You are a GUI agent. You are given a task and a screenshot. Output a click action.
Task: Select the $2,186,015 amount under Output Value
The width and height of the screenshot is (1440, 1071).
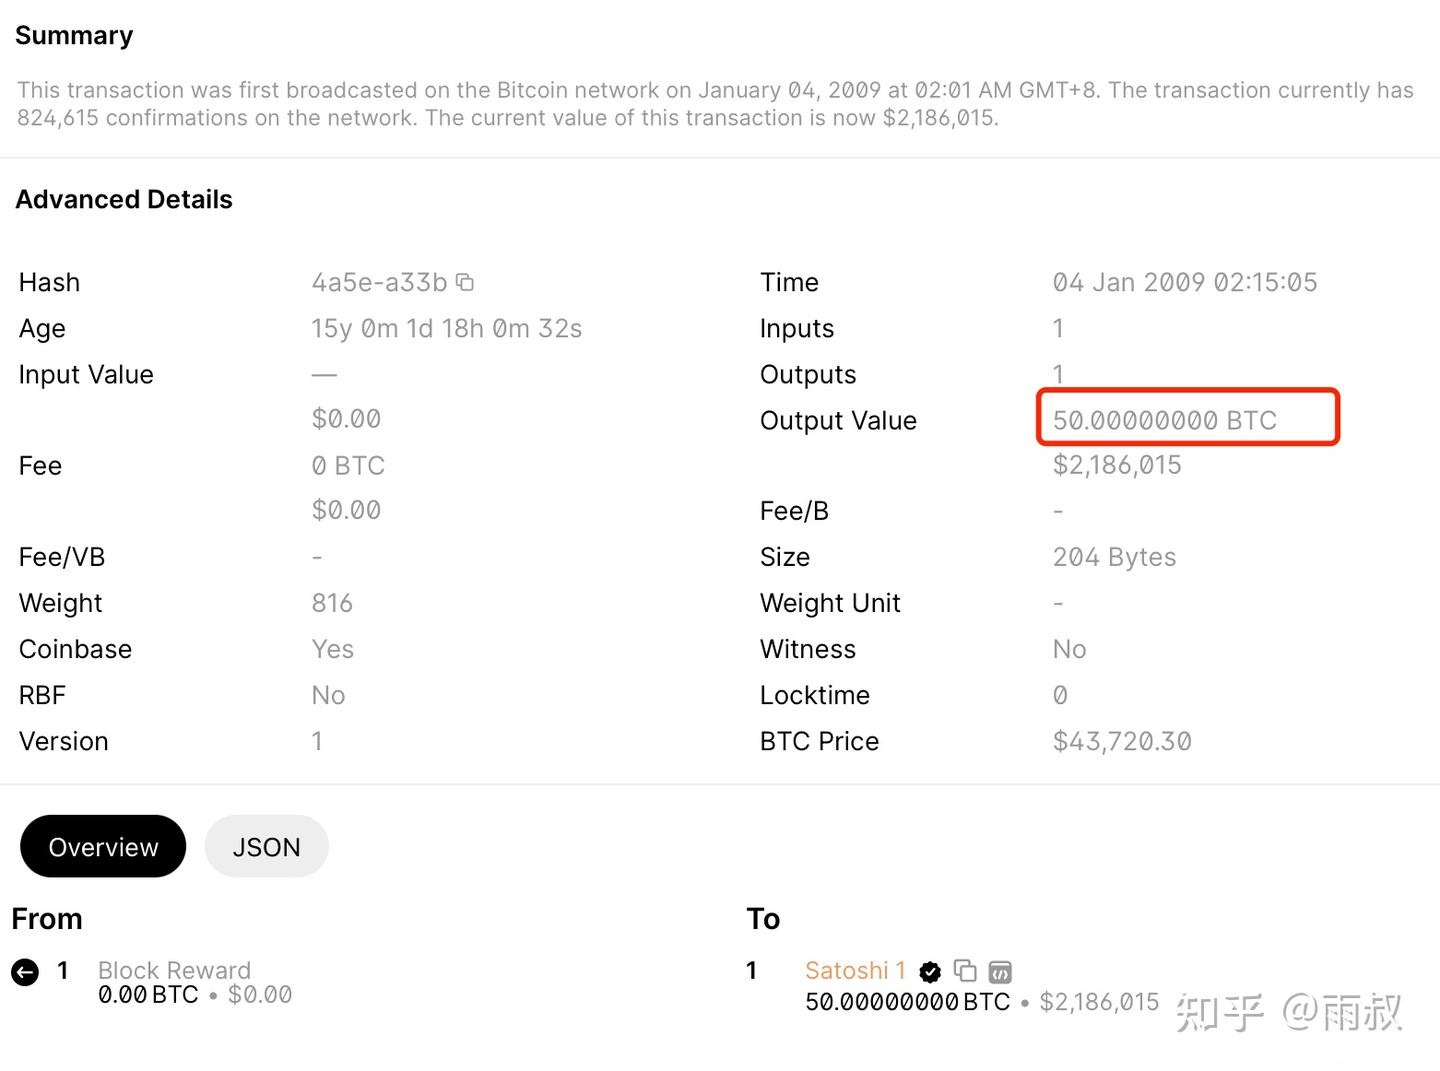pyautogui.click(x=1117, y=465)
